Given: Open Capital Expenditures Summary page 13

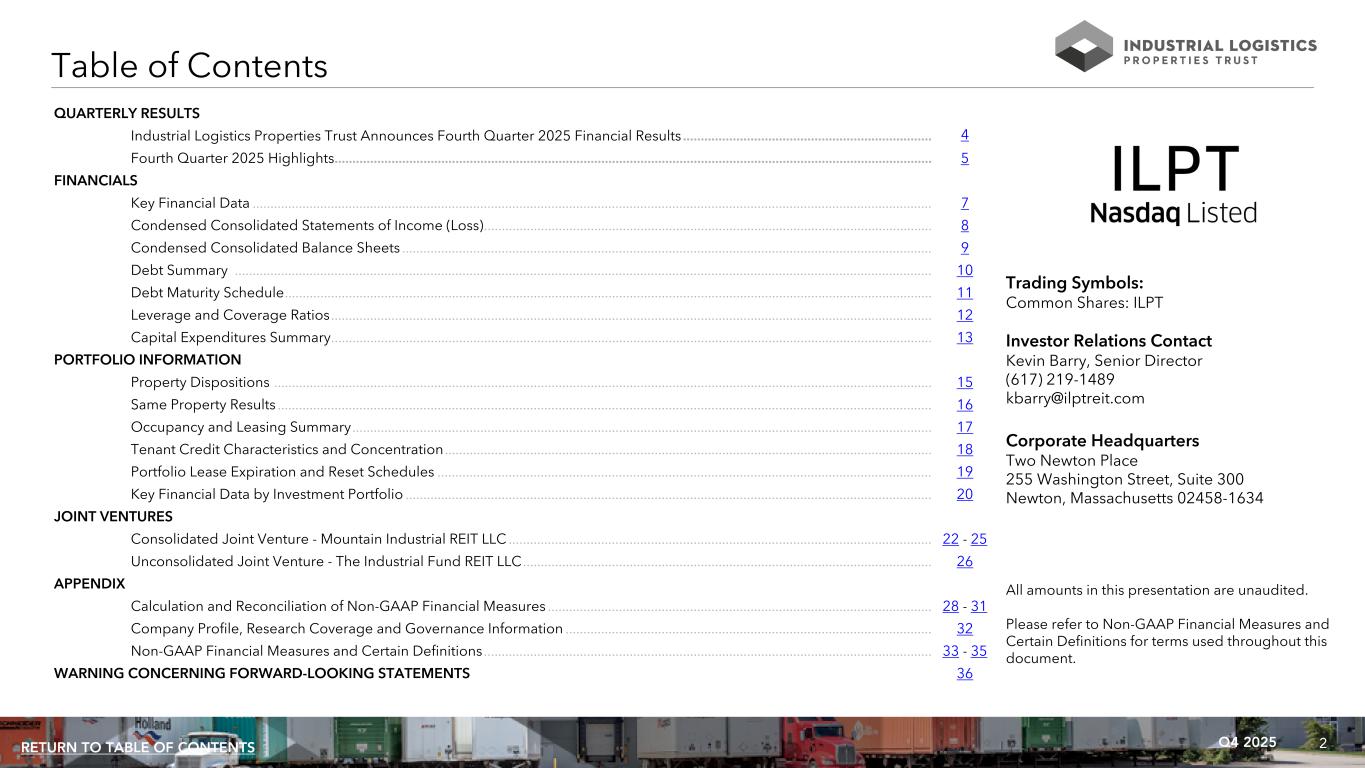Looking at the screenshot, I should [x=964, y=338].
